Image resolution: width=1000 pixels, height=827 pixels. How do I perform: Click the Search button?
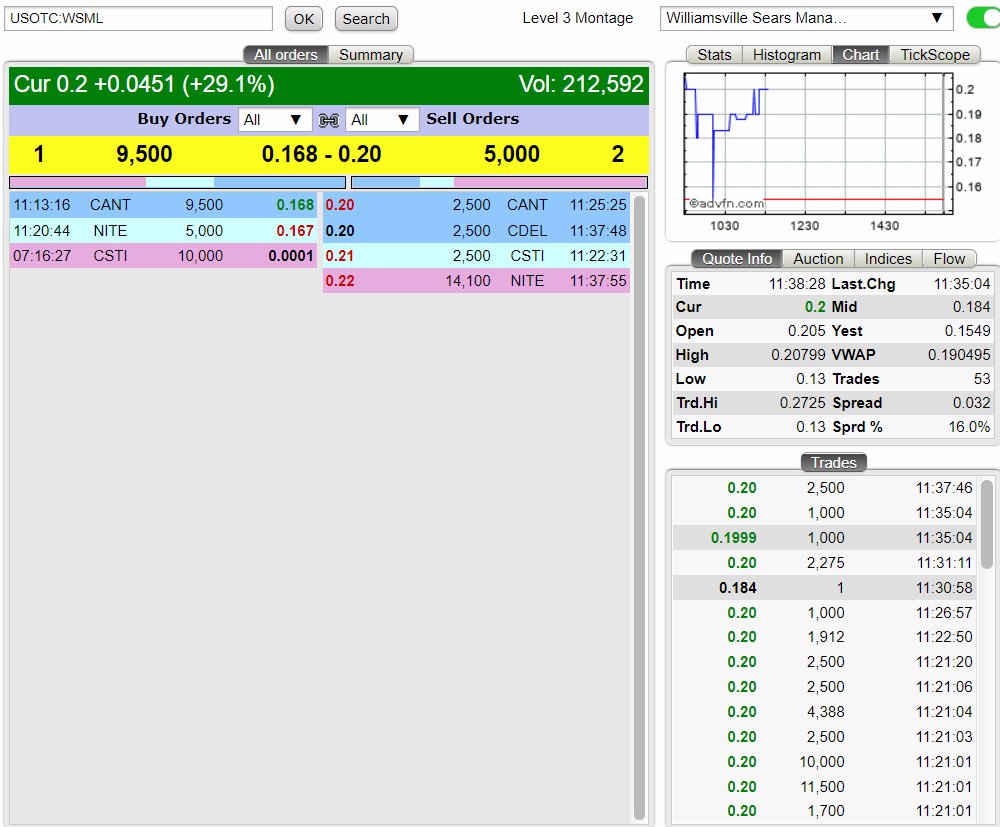click(366, 18)
